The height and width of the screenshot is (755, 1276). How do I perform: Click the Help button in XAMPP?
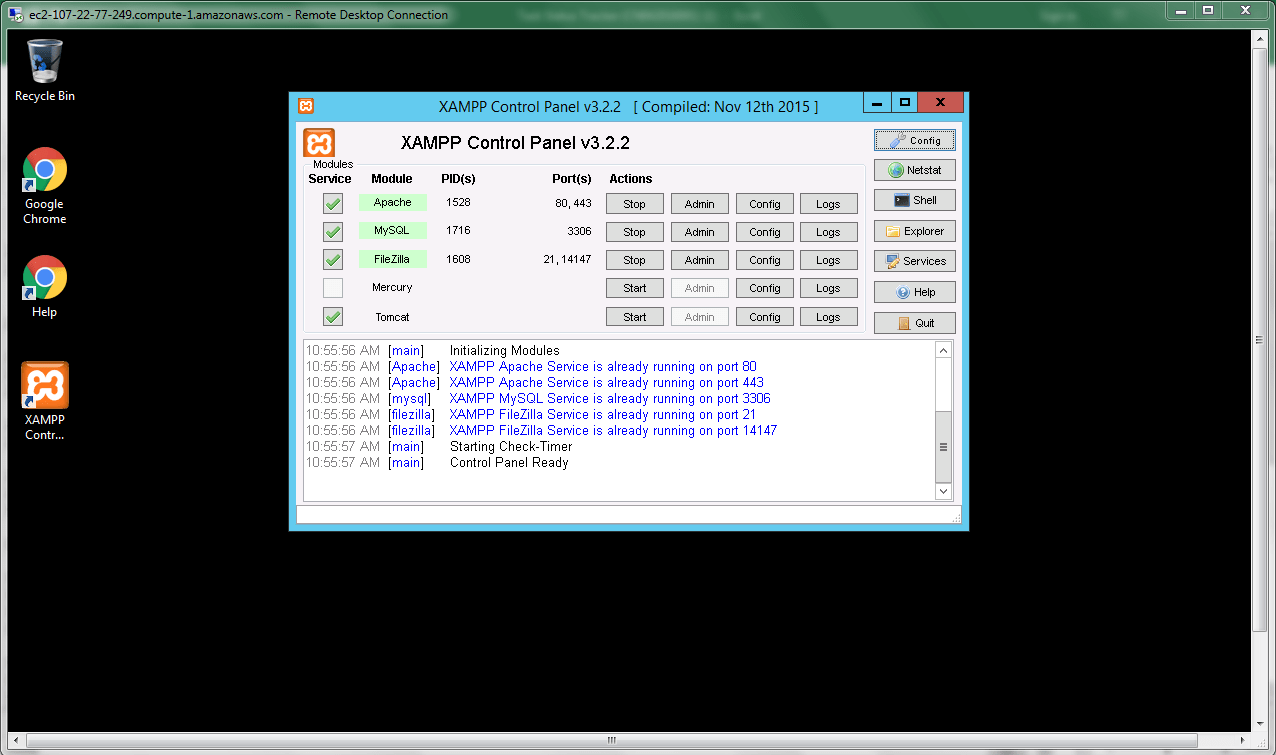tap(914, 292)
